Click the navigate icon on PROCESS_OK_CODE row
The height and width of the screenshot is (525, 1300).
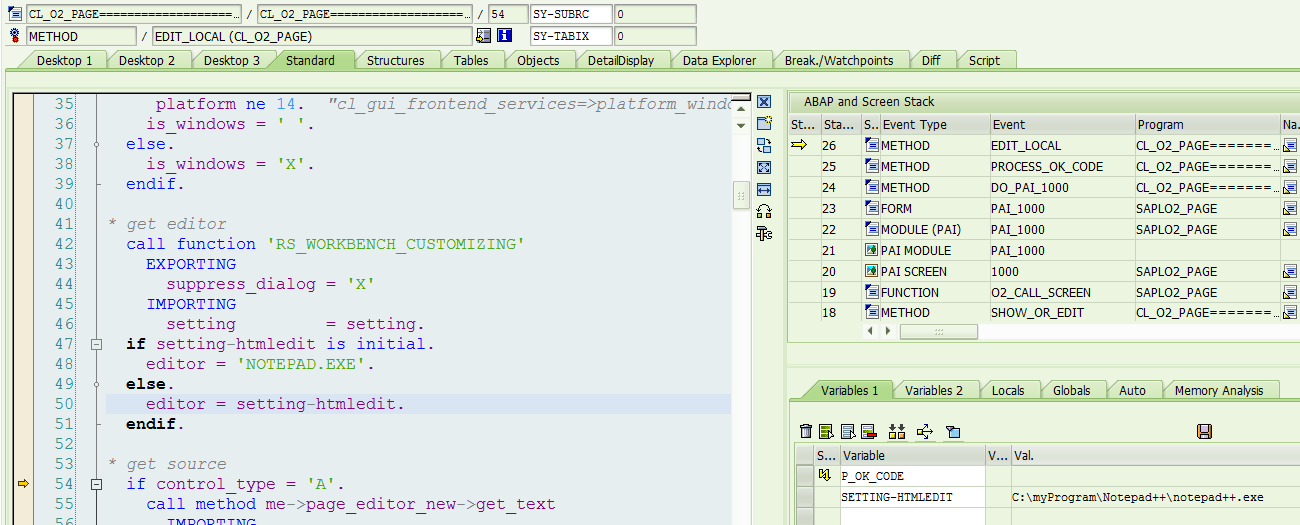pyautogui.click(x=1289, y=167)
